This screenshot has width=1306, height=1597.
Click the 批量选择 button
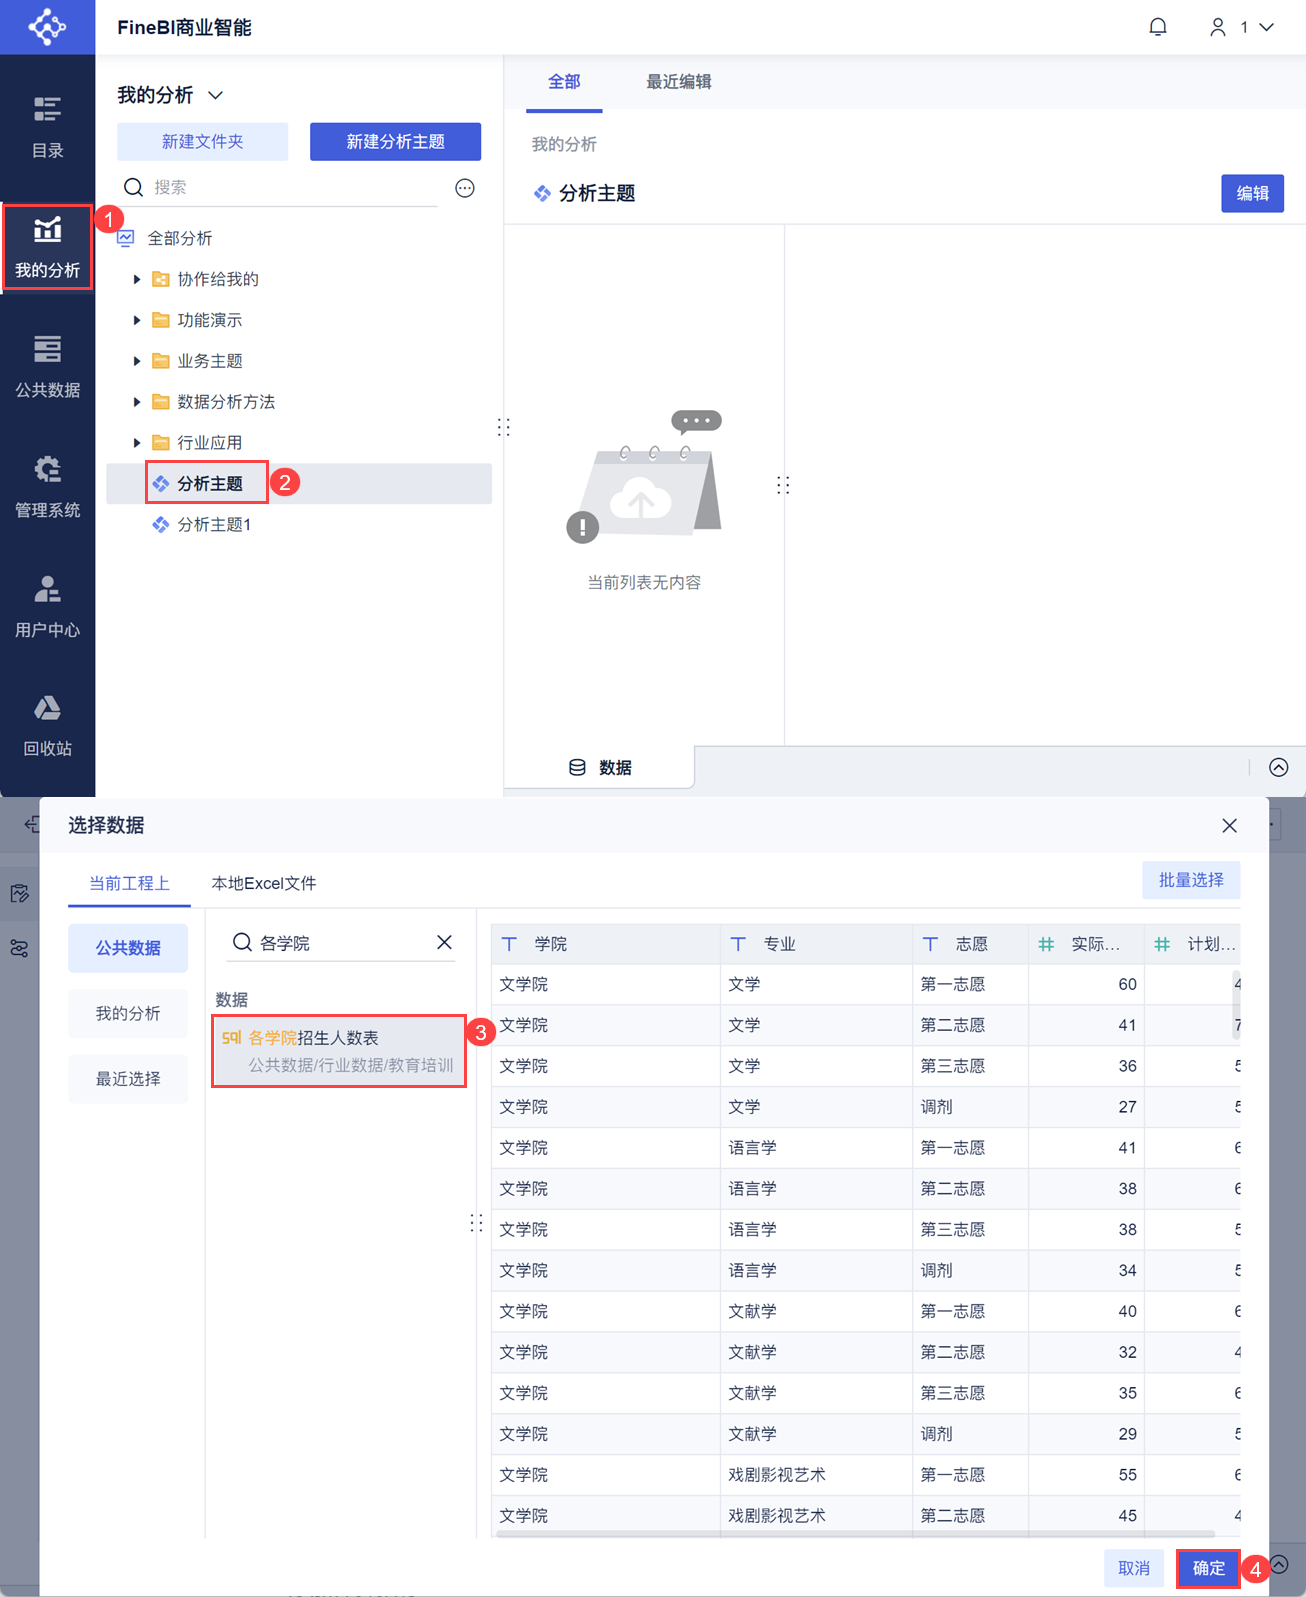click(x=1191, y=880)
